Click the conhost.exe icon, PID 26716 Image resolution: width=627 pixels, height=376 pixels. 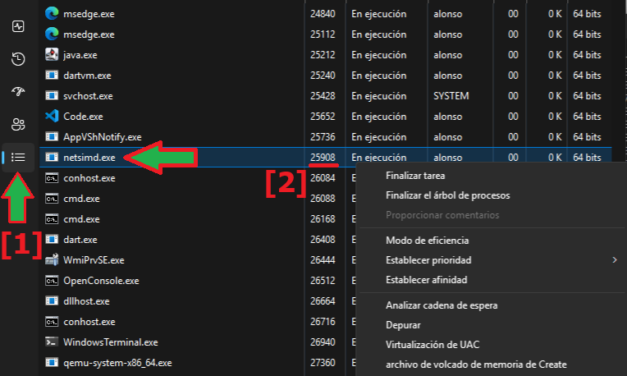click(x=52, y=322)
